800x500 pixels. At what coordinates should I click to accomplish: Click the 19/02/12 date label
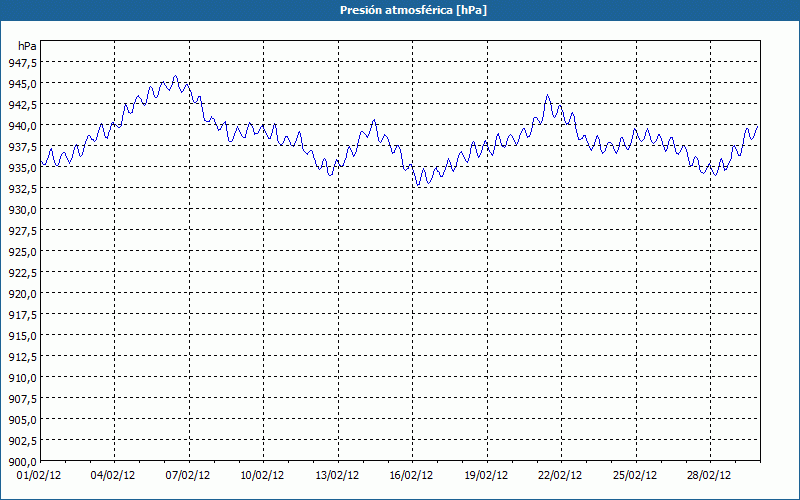(x=486, y=475)
